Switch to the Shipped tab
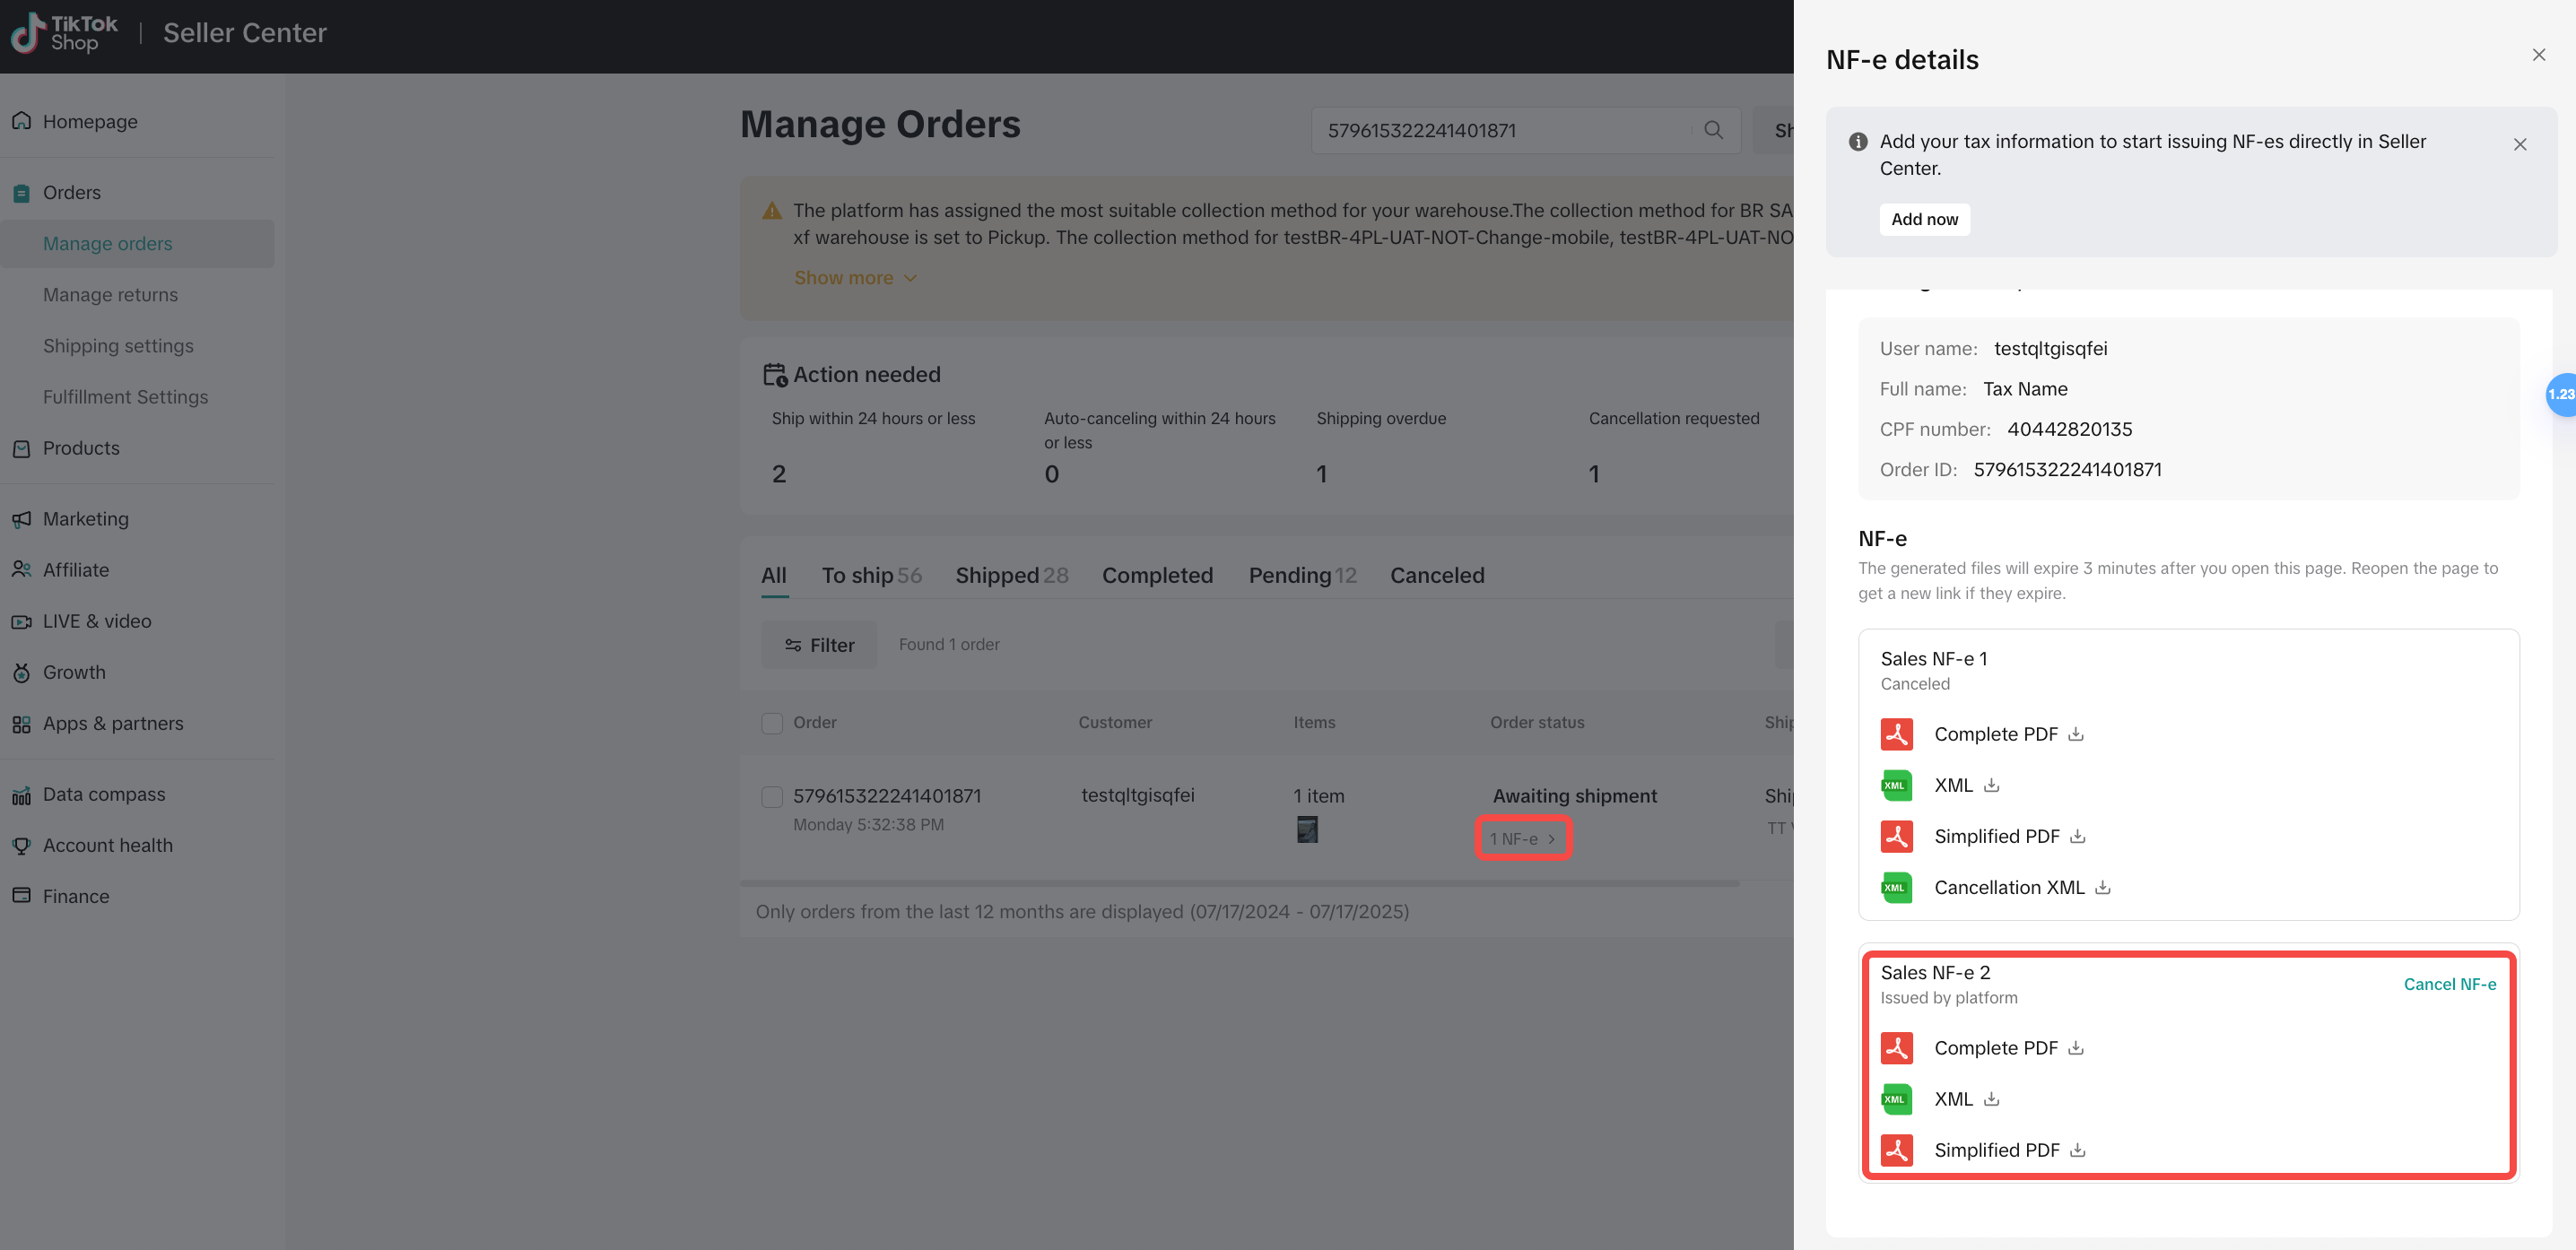The height and width of the screenshot is (1250, 2576). (x=1011, y=576)
